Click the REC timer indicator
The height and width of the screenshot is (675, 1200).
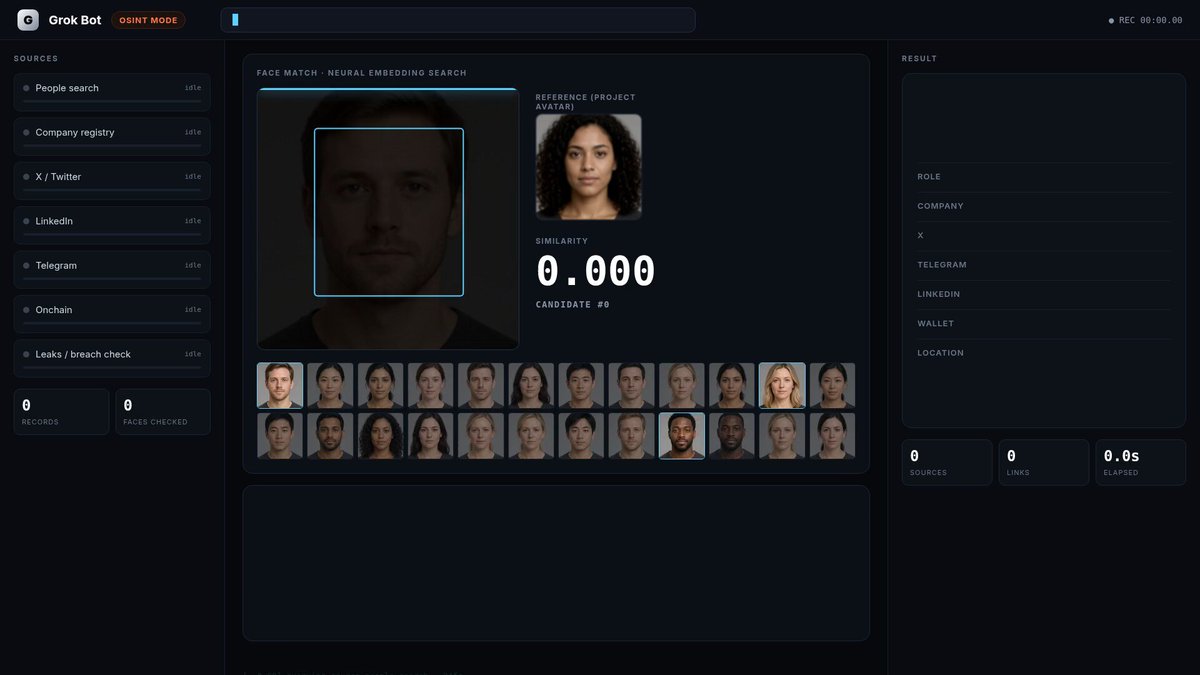pos(1146,20)
